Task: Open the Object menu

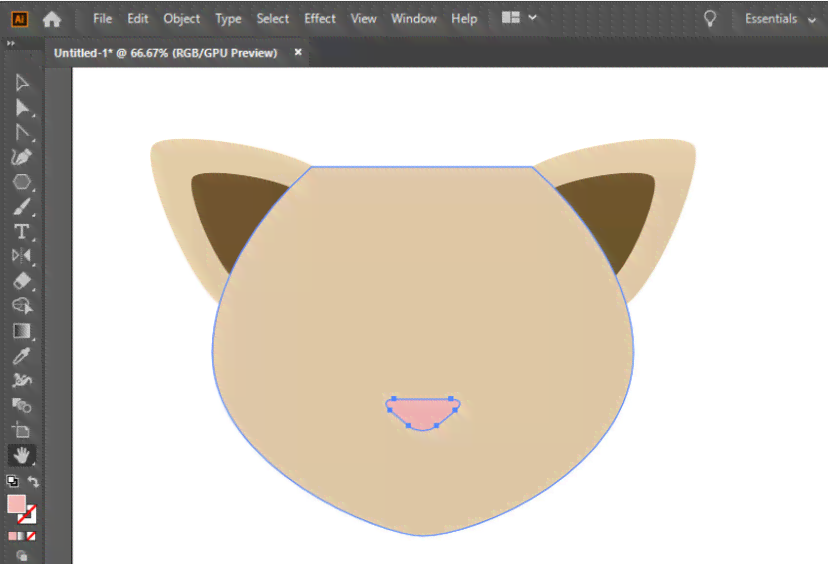Action: click(182, 19)
